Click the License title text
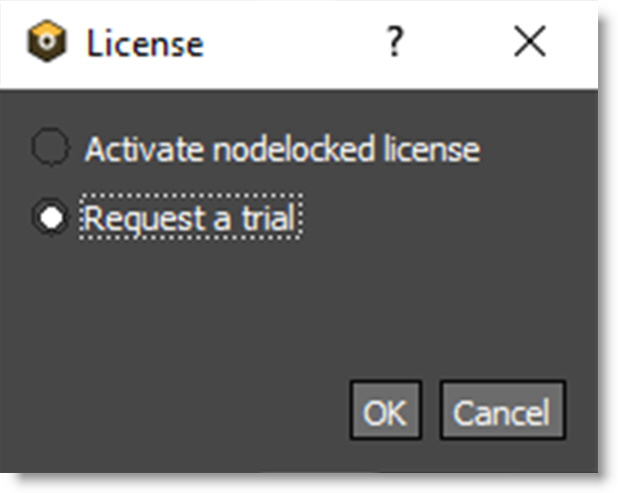The image size is (618, 493). pos(144,43)
